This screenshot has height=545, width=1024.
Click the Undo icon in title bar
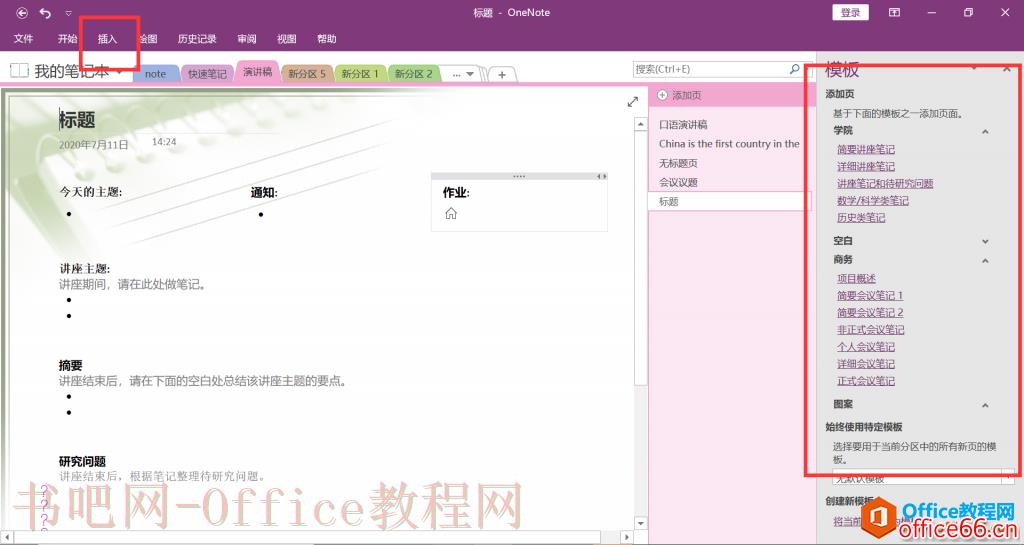click(45, 12)
